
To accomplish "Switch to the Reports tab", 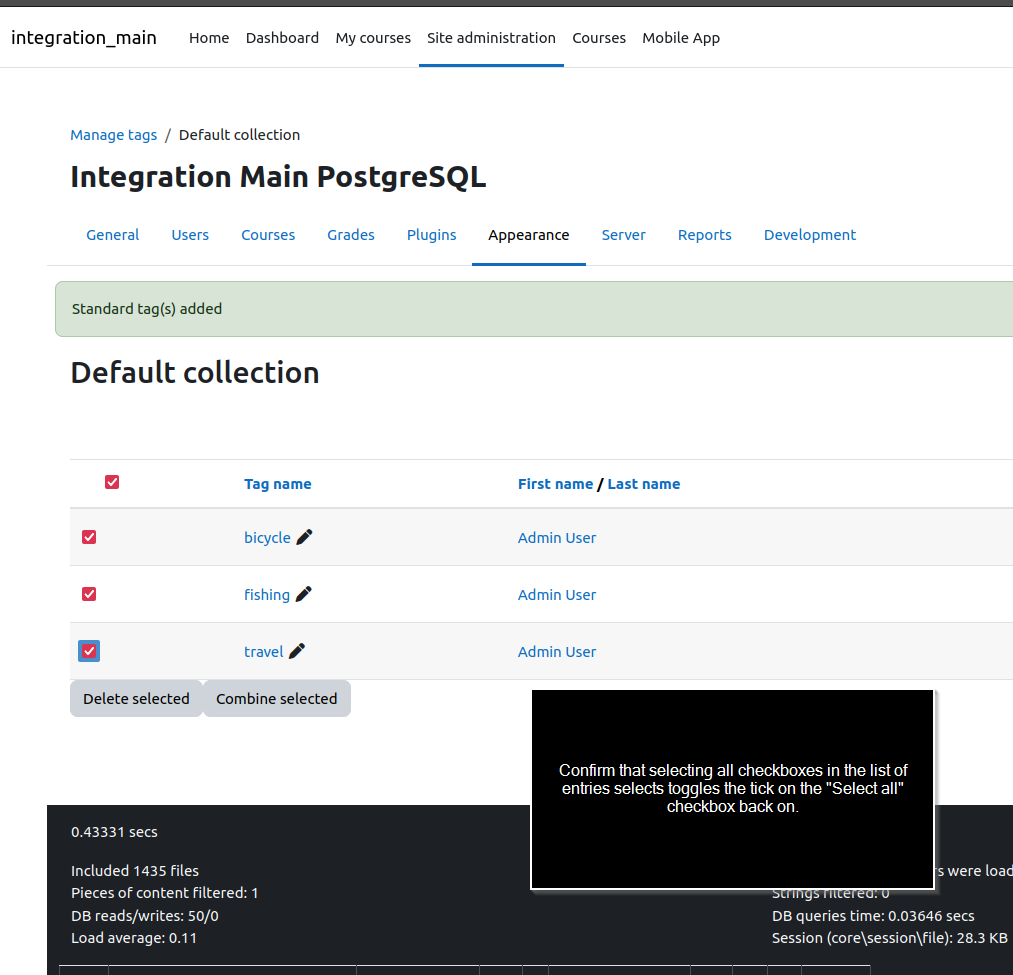I will click(705, 235).
